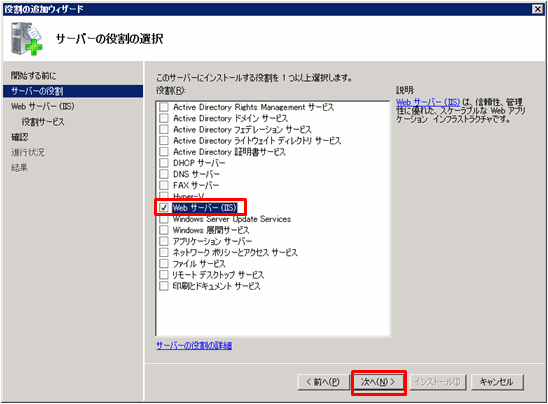Image resolution: width=548 pixels, height=404 pixels.
Task: Check Active Directory ライトウェイト ディレクトリ サービス checkbox
Action: click(x=164, y=140)
